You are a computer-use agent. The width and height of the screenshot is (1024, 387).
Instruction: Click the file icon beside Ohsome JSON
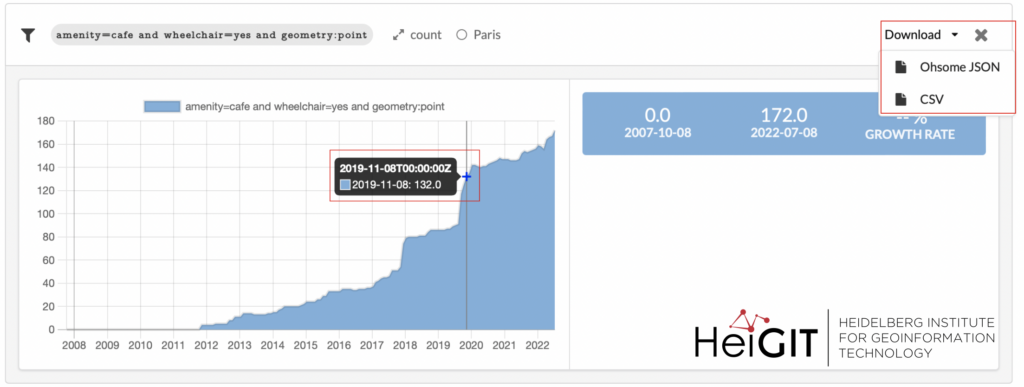901,67
